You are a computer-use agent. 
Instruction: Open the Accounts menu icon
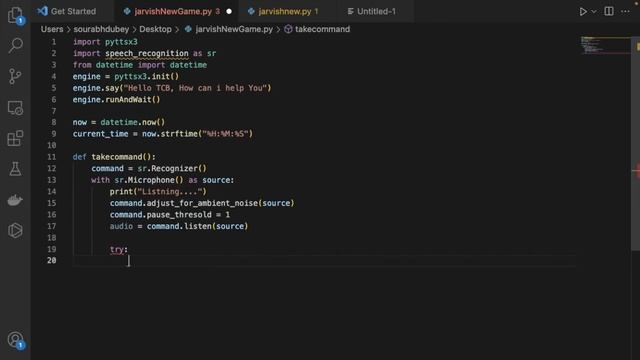click(15, 340)
